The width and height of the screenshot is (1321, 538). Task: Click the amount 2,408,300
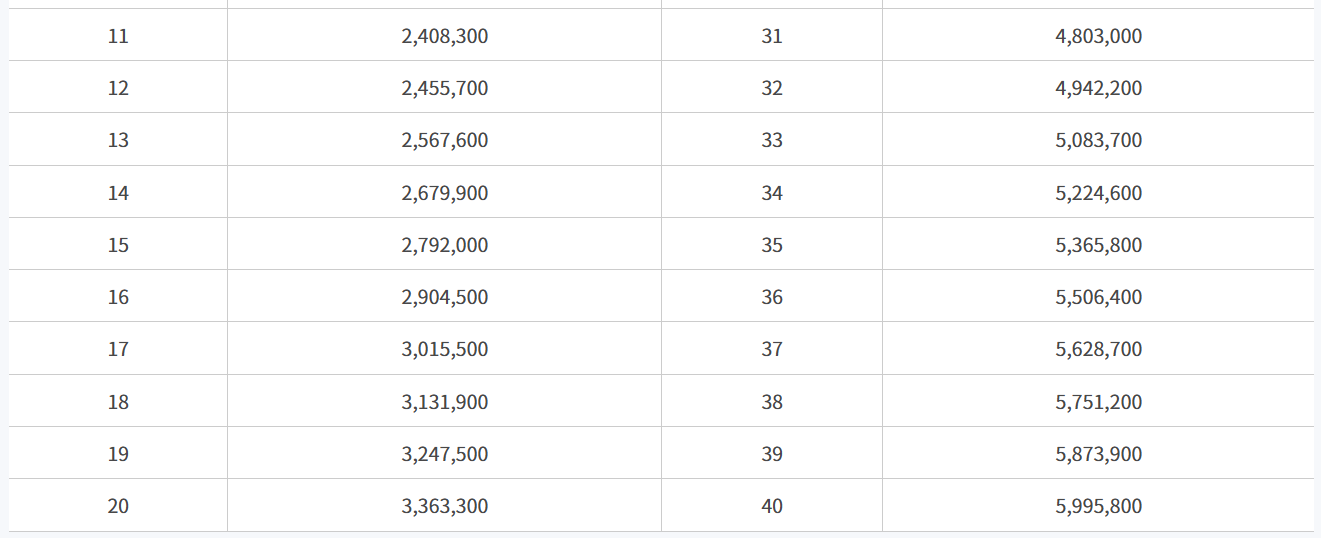coord(445,36)
